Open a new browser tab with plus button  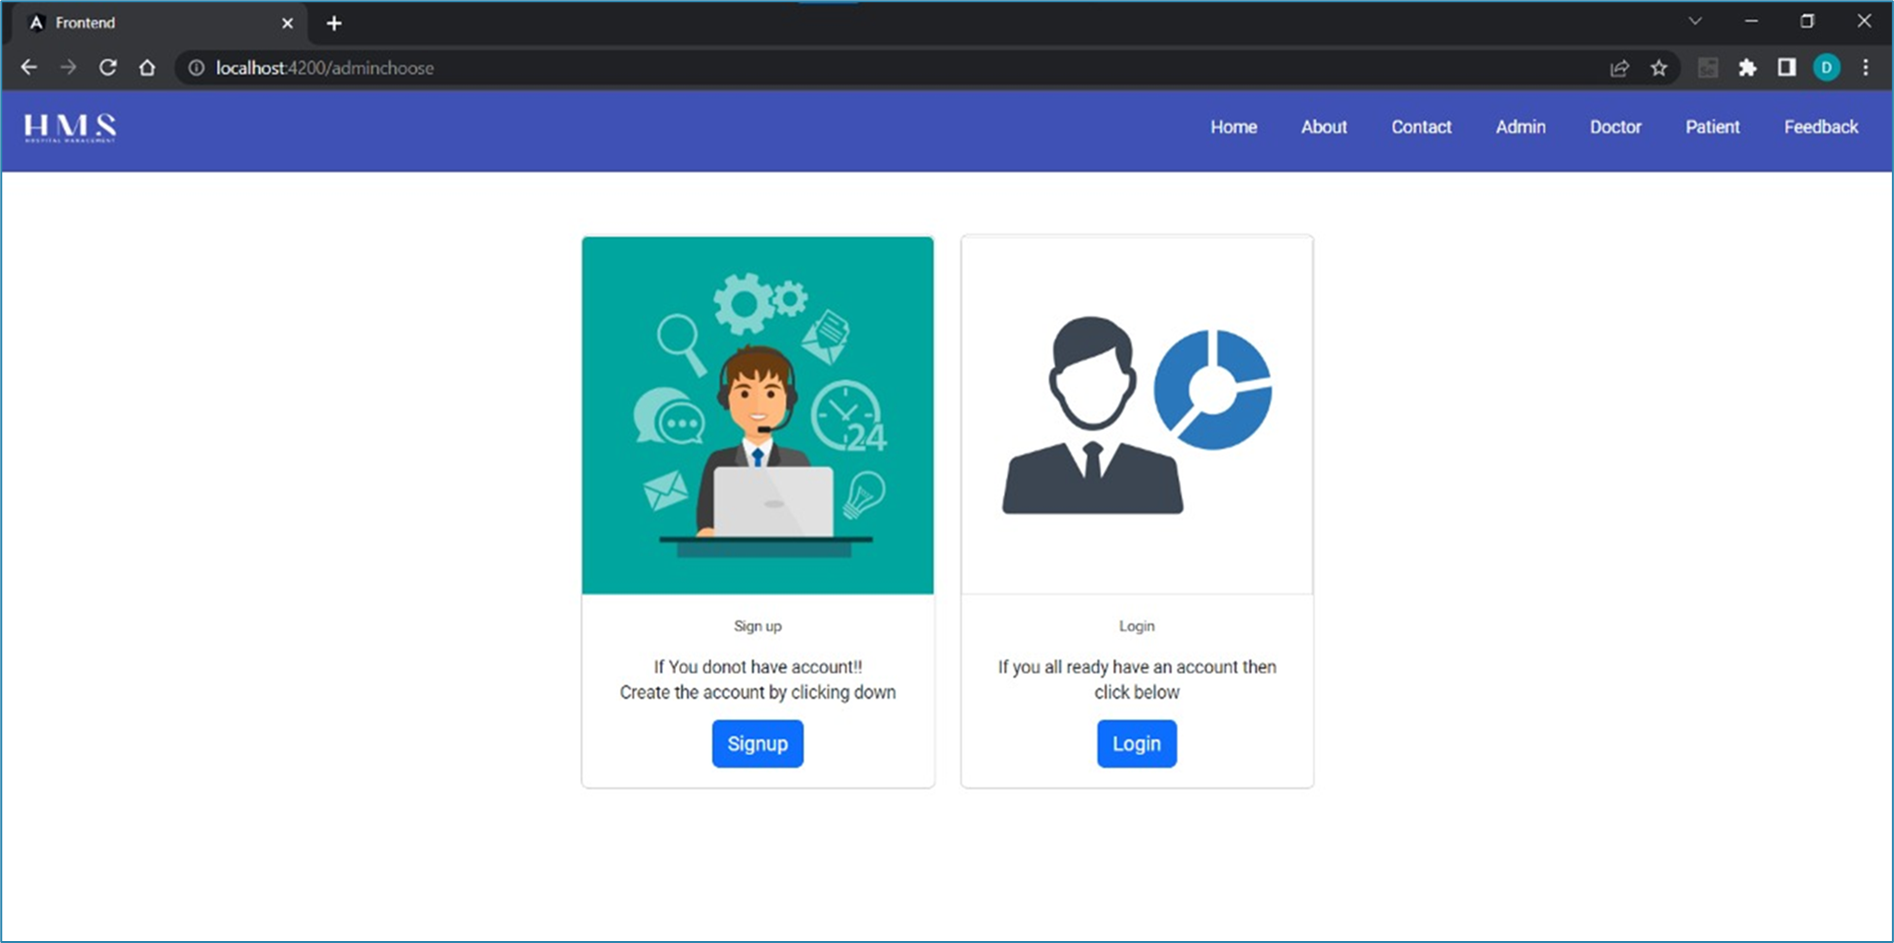[334, 22]
